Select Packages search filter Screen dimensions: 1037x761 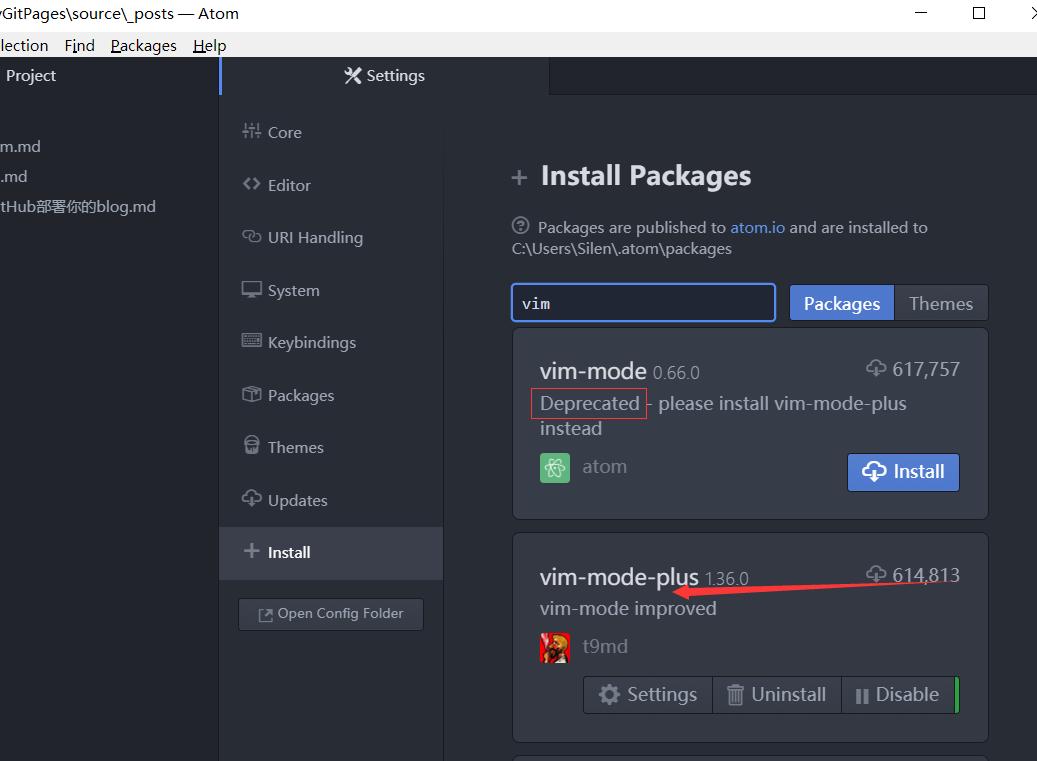click(x=842, y=304)
